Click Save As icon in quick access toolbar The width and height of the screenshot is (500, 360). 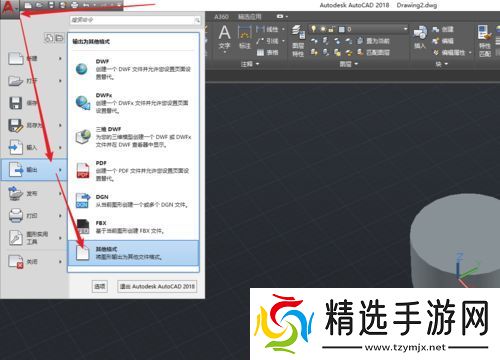(63, 5)
